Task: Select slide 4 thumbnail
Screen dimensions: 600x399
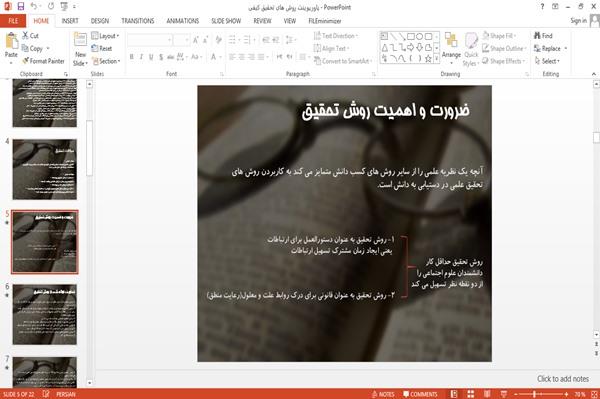Action: [45, 169]
